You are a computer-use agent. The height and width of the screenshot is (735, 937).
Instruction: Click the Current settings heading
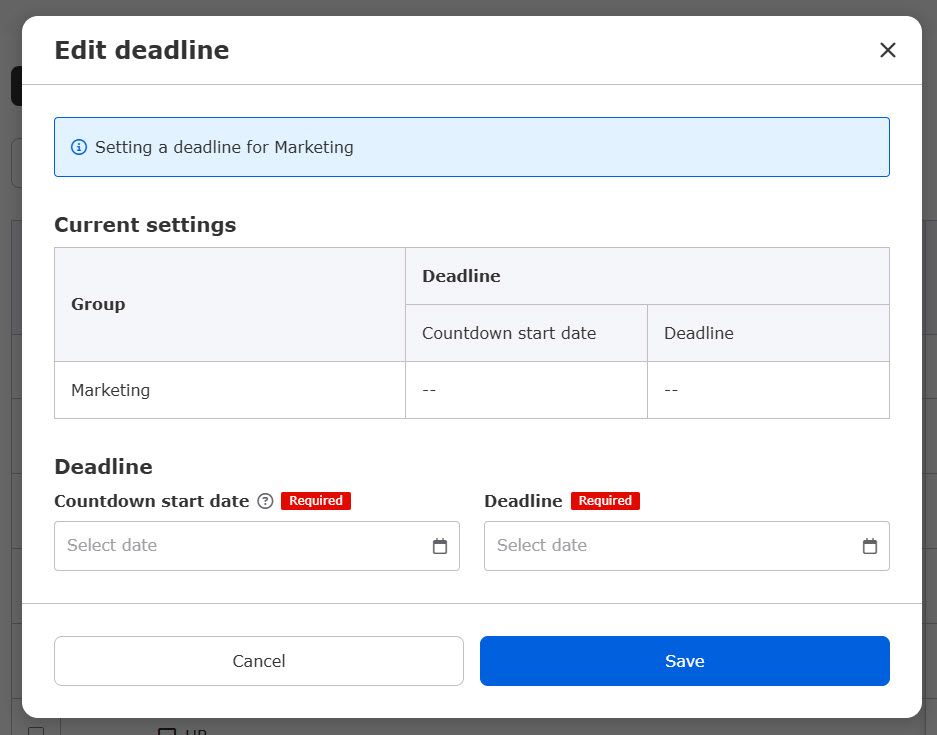point(145,225)
